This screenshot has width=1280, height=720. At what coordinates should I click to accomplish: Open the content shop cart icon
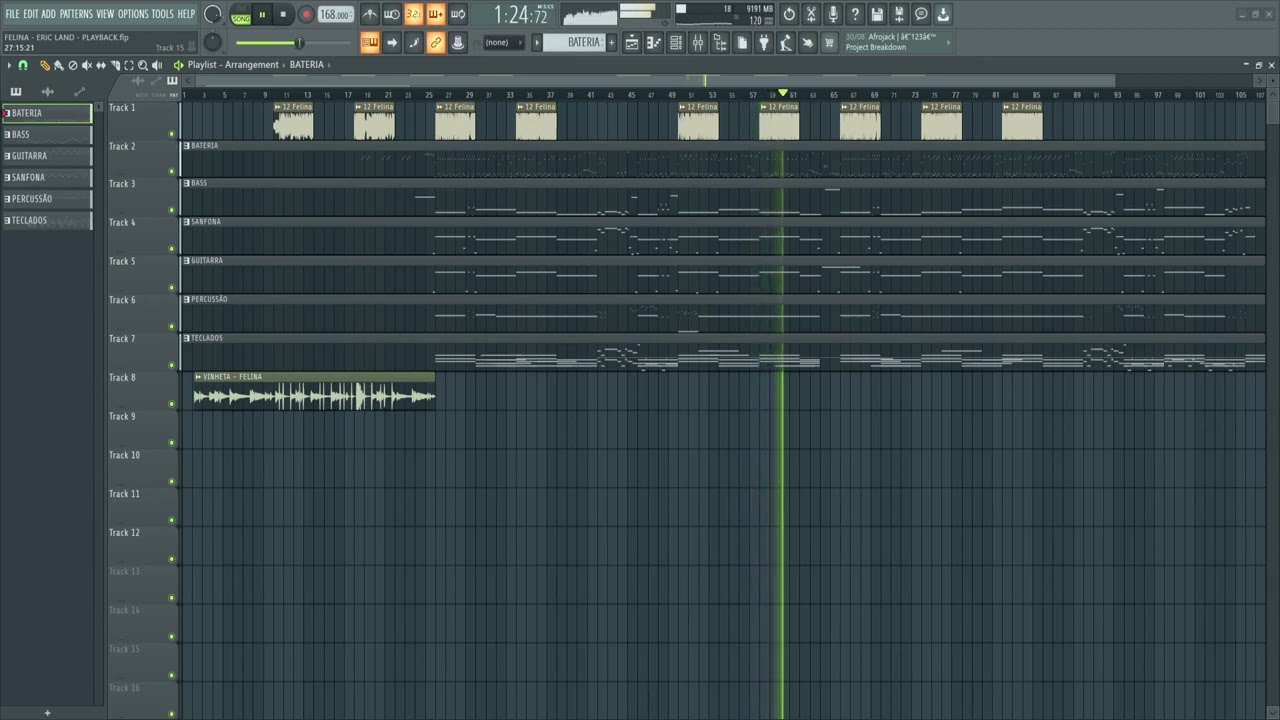coord(828,42)
